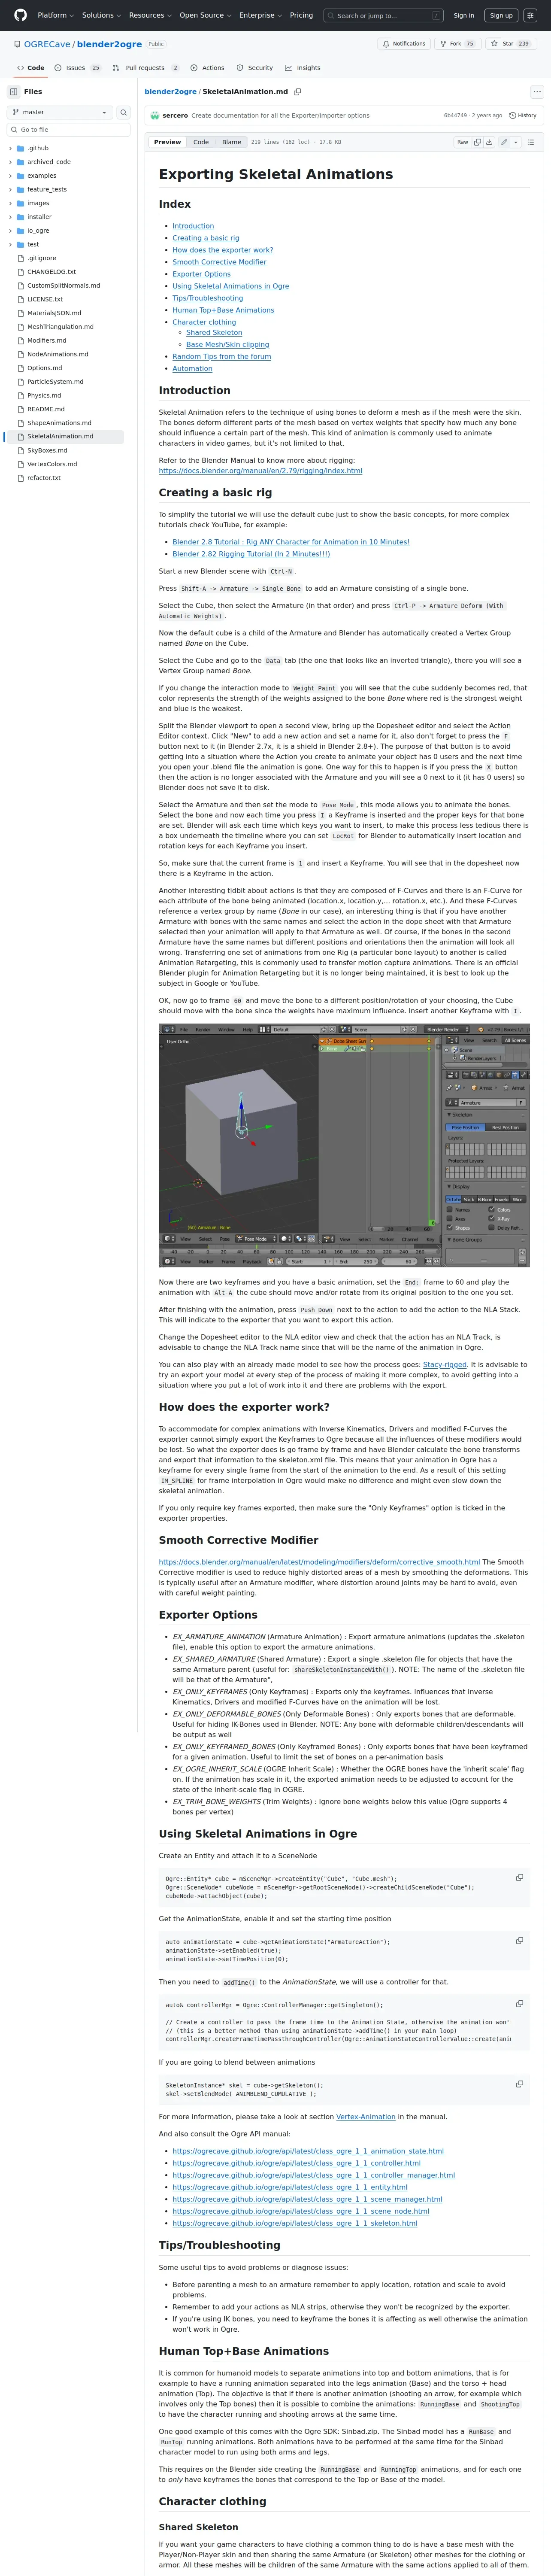Viewport: 551px width, 2576px height.
Task: Copy the SkeletalAnimation.md file path
Action: click(x=297, y=92)
